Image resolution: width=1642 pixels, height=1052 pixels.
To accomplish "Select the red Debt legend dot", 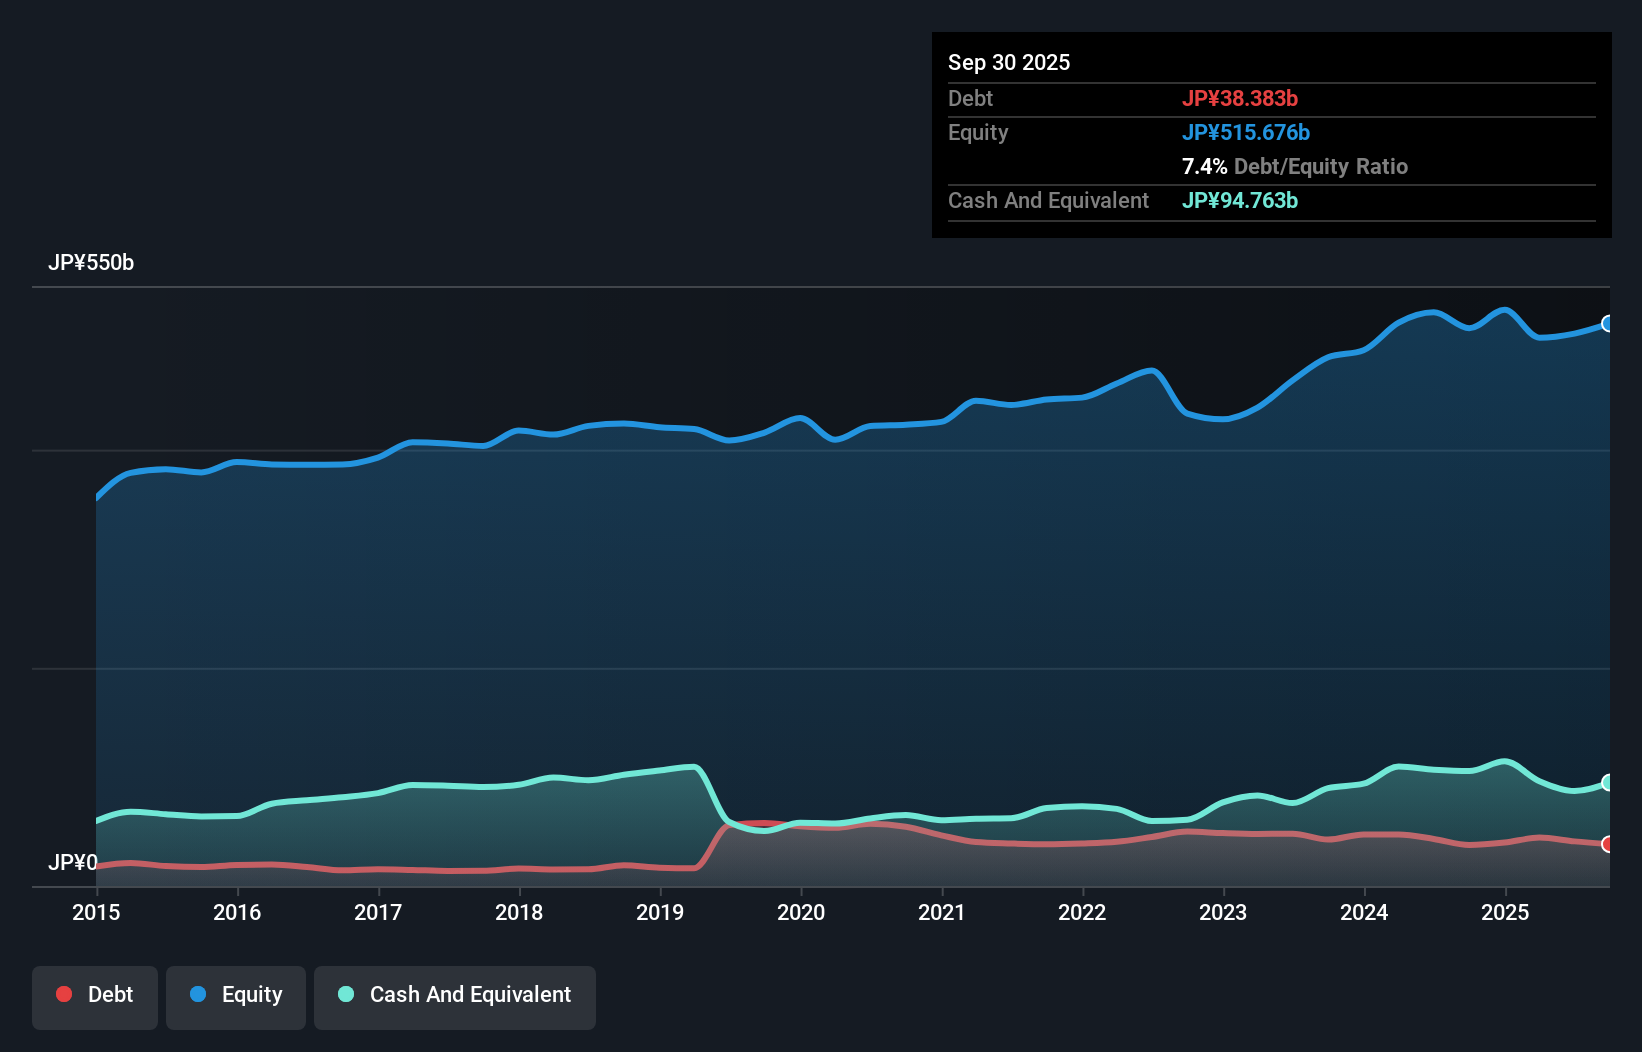I will coord(63,994).
